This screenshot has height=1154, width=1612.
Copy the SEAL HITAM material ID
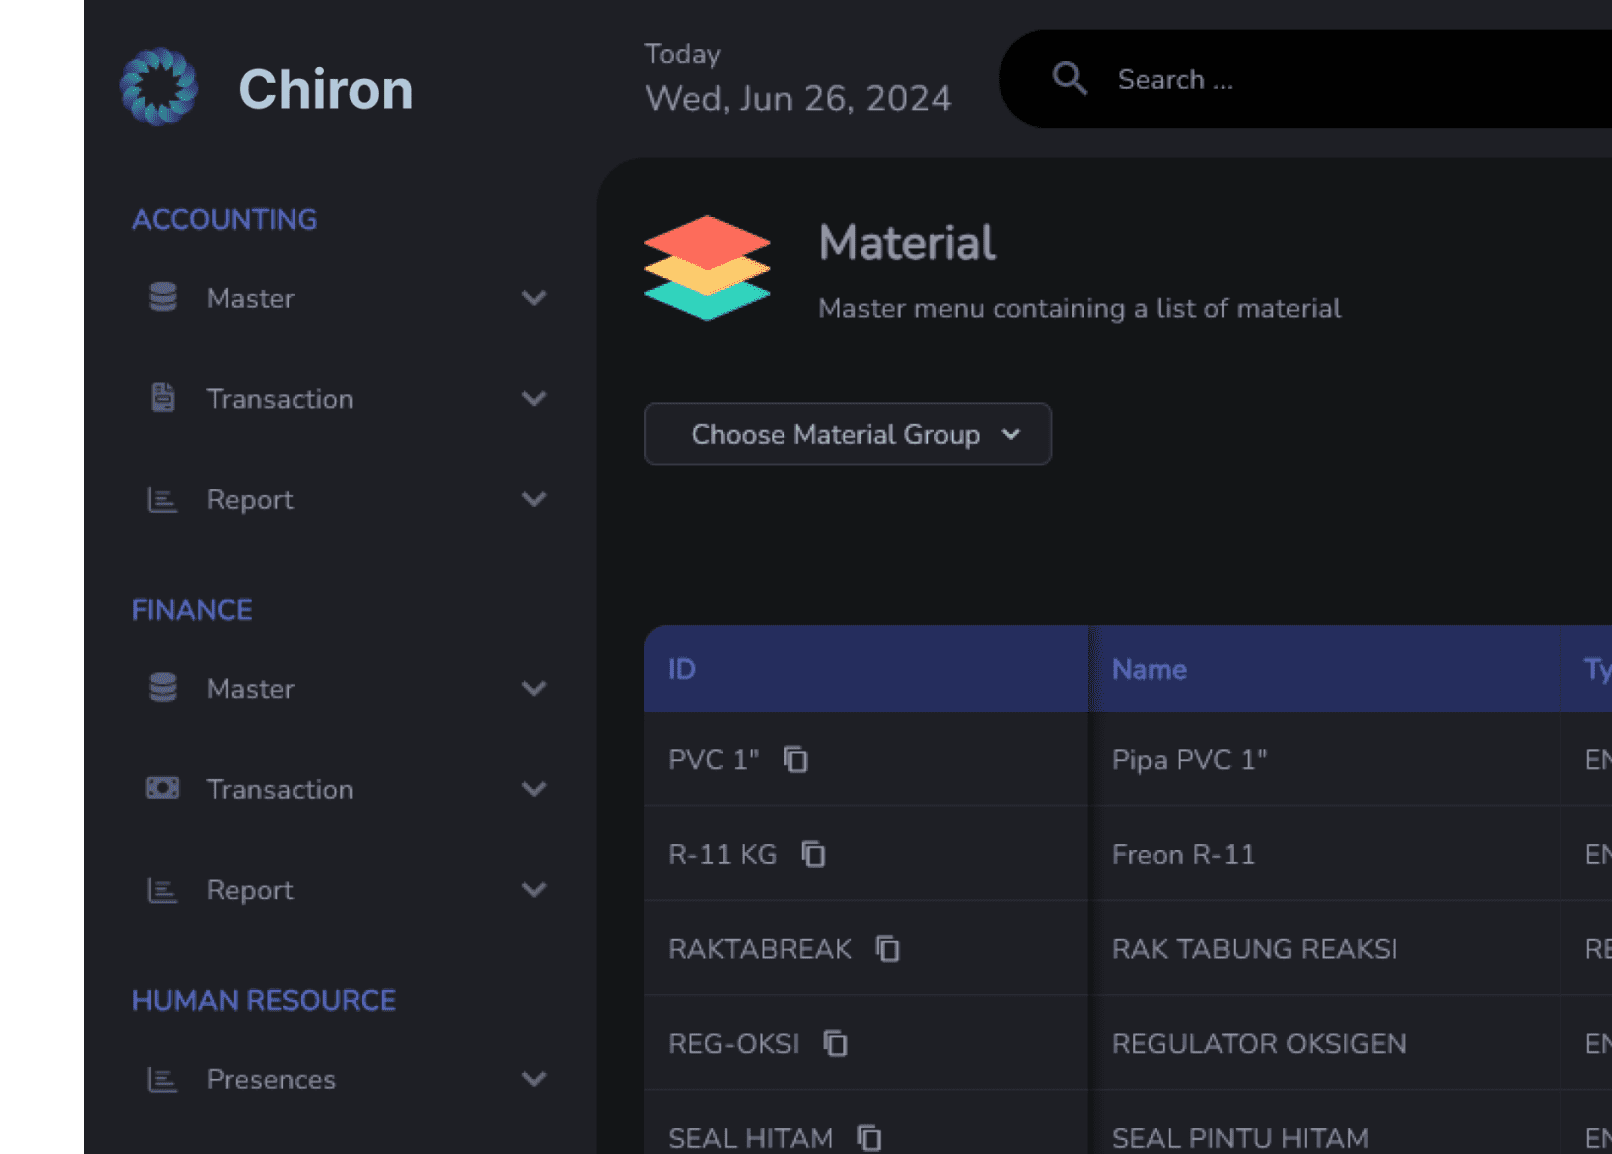click(869, 1138)
